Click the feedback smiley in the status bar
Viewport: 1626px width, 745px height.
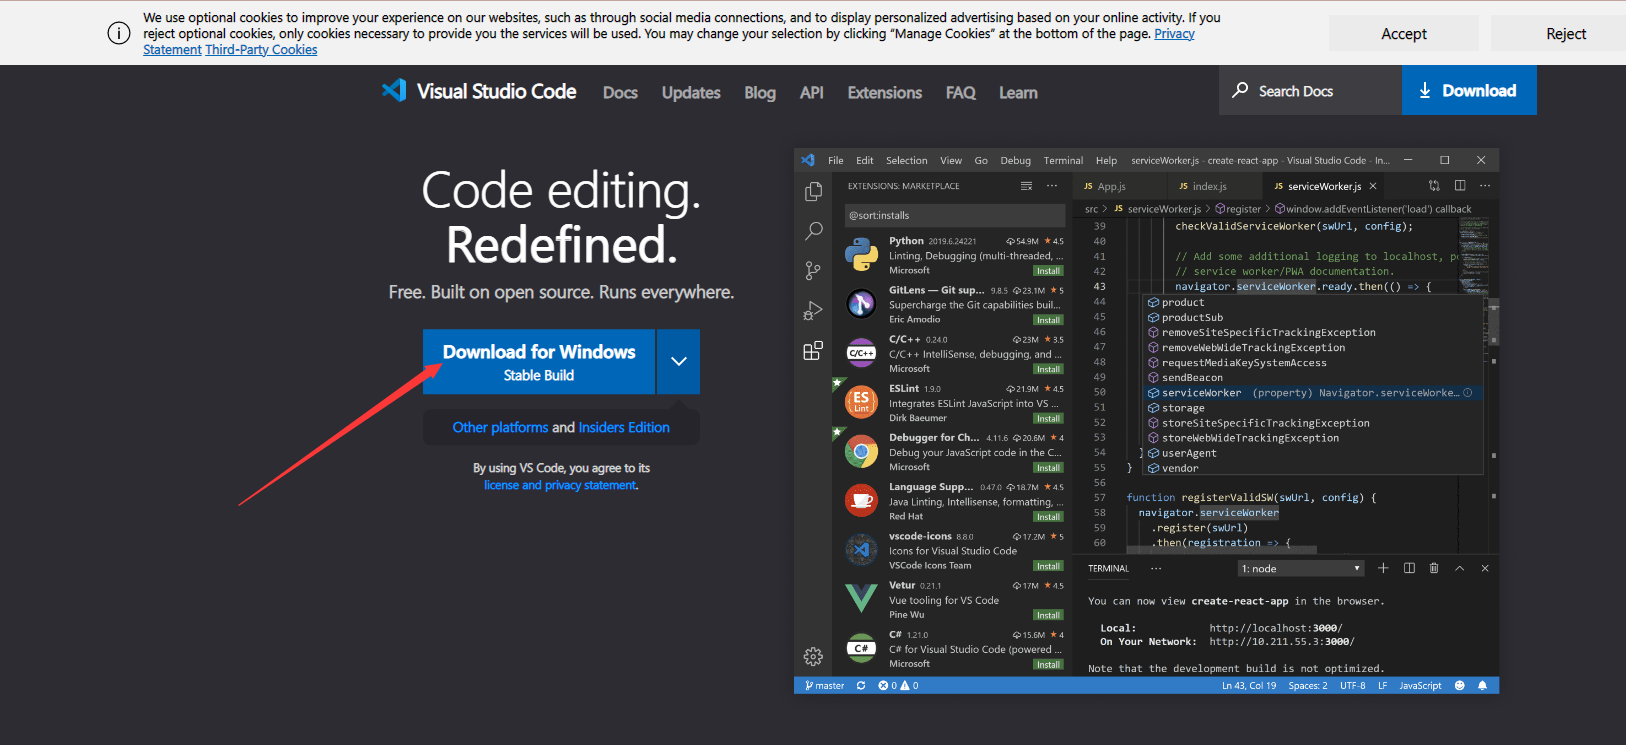[1459, 686]
